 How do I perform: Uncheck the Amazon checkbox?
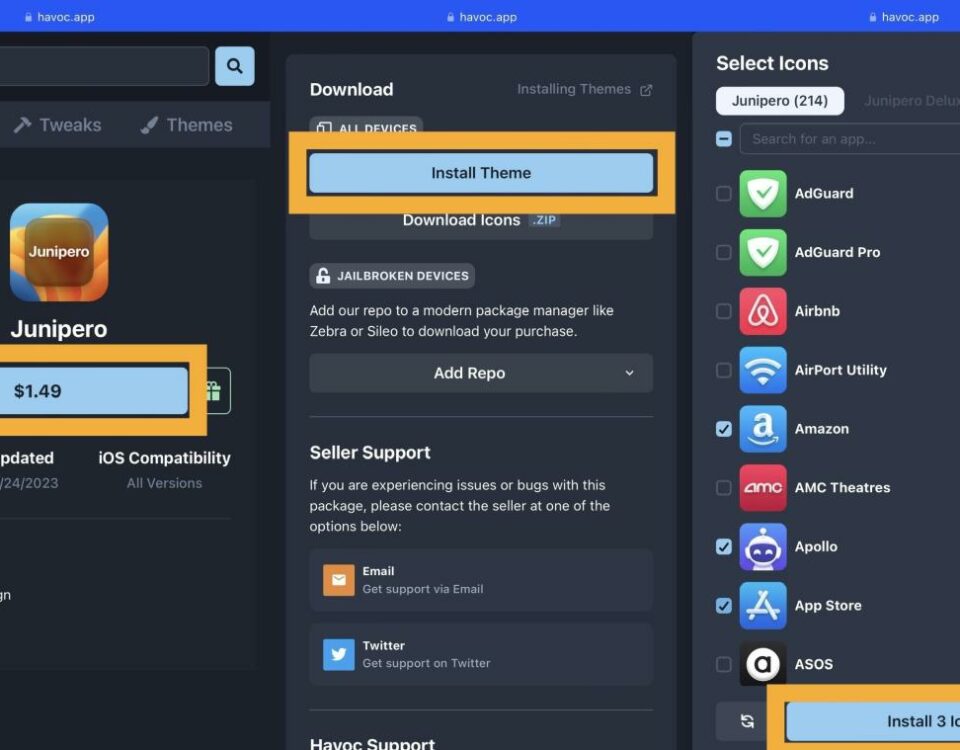coord(724,429)
